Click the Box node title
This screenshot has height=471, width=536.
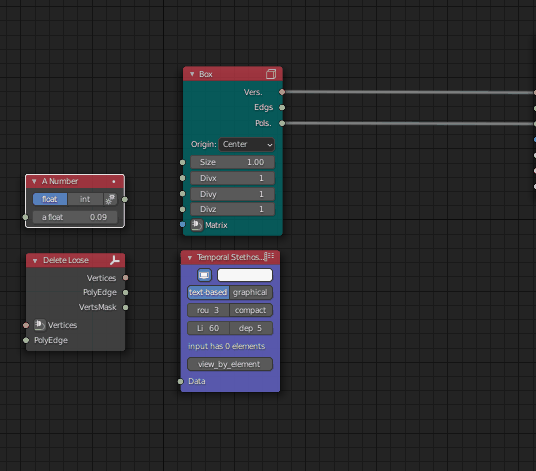[x=206, y=74]
